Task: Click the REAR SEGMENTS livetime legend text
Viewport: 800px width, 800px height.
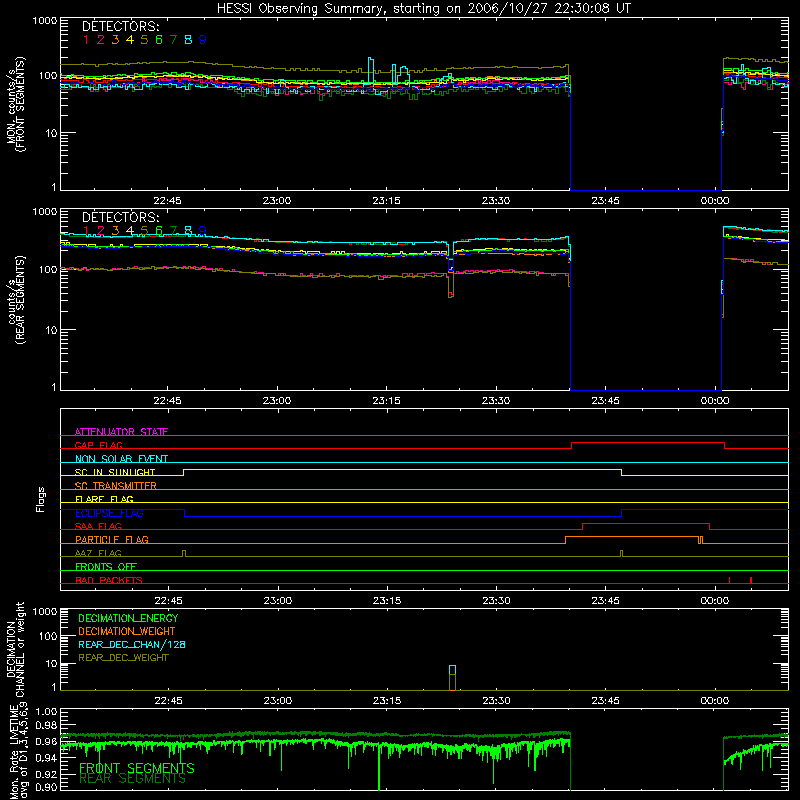Action: (133, 779)
